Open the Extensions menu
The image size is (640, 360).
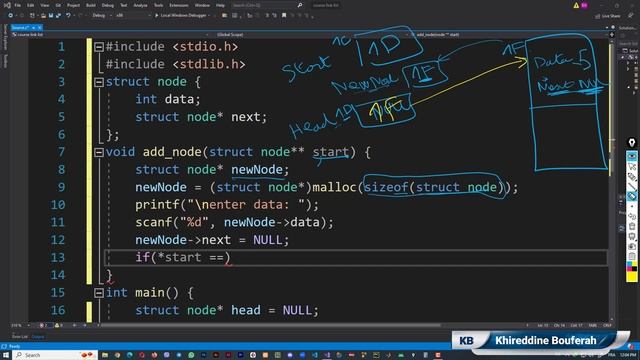[x=179, y=5]
